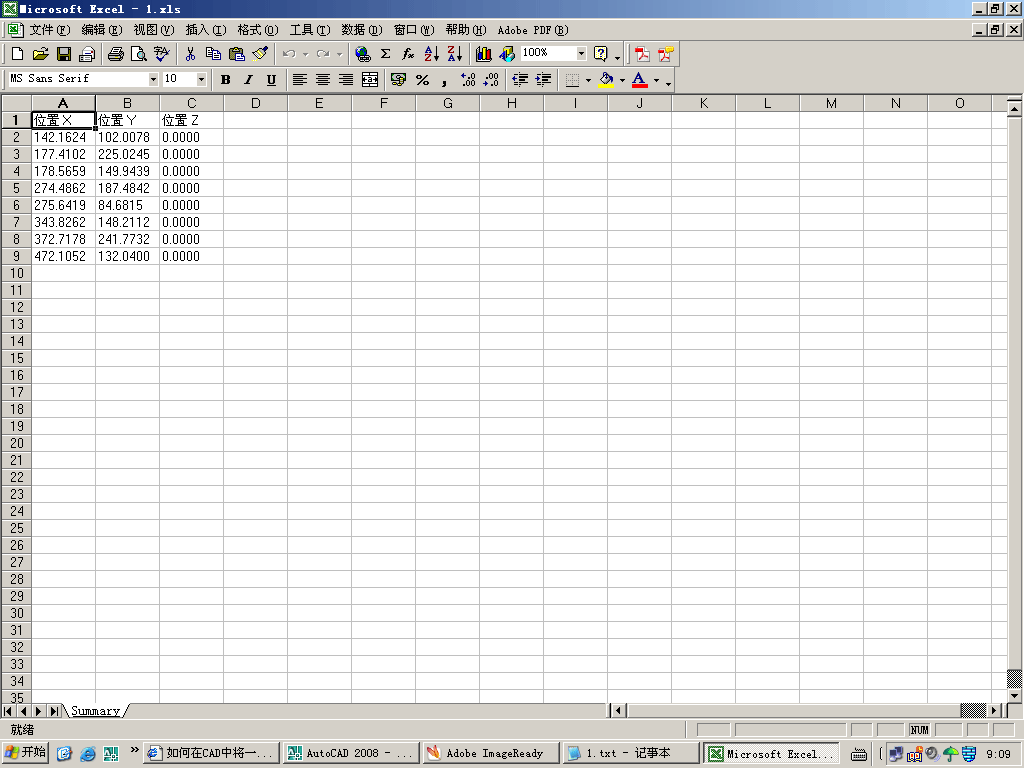
Task: Click the AutoSum sigma icon
Action: [x=386, y=54]
